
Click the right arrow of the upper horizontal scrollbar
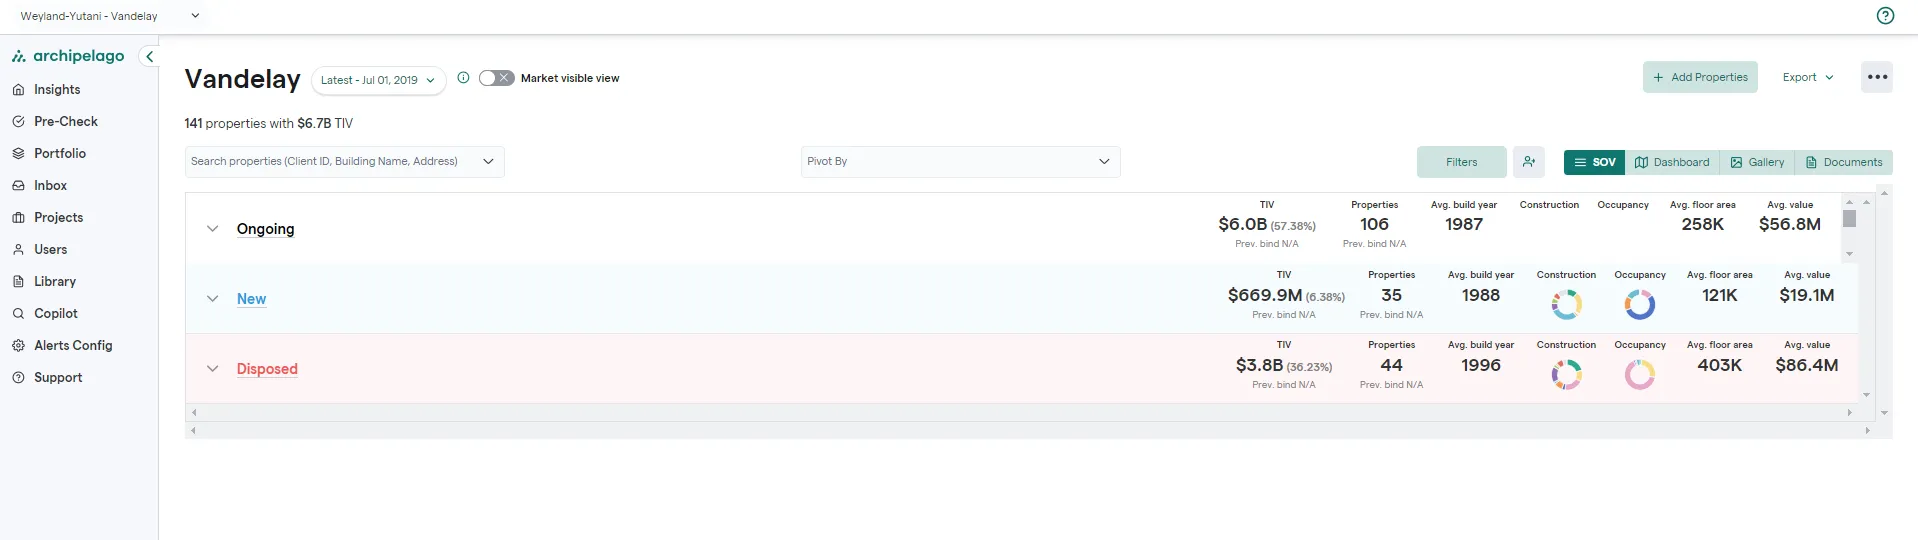click(1849, 412)
